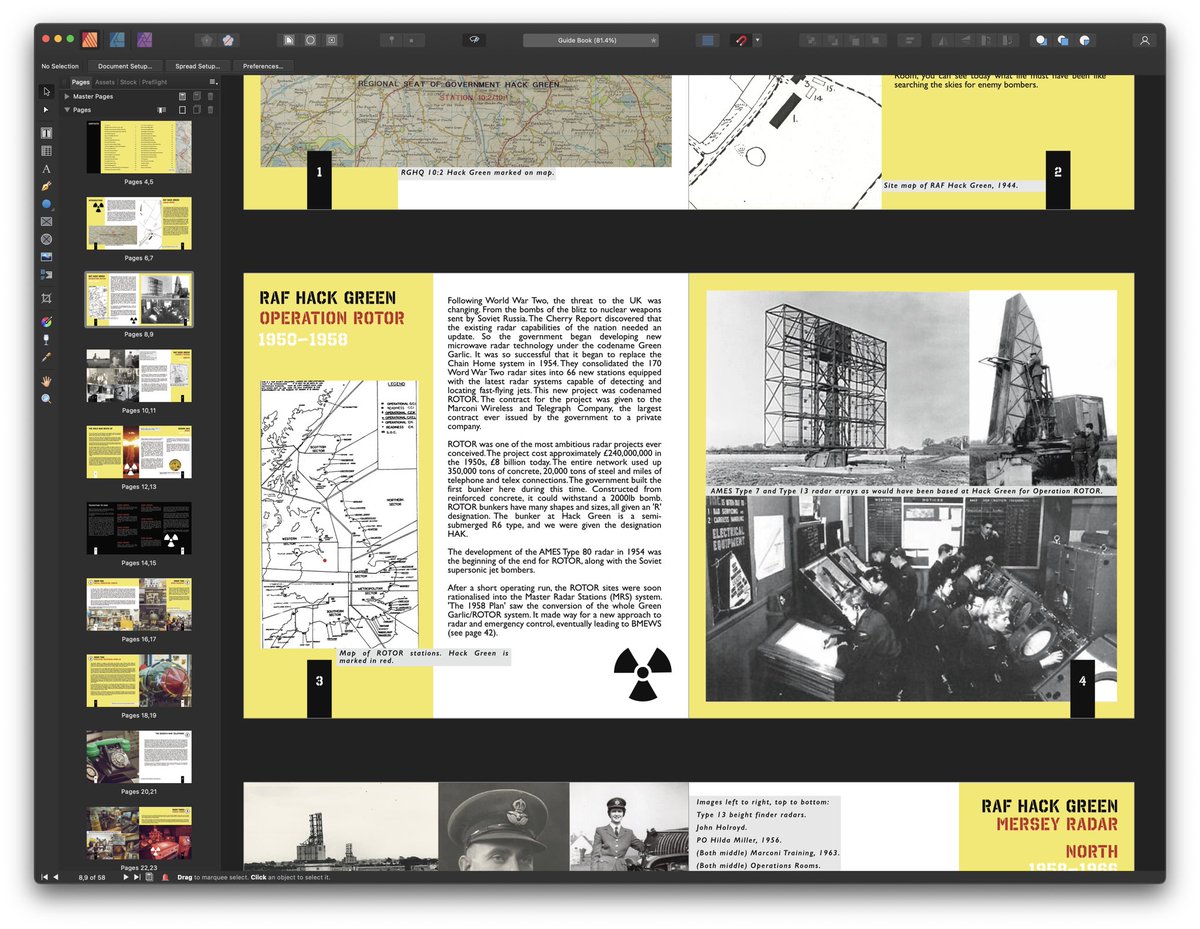1200x929 pixels.
Task: Open the Preferences button
Action: 262,66
